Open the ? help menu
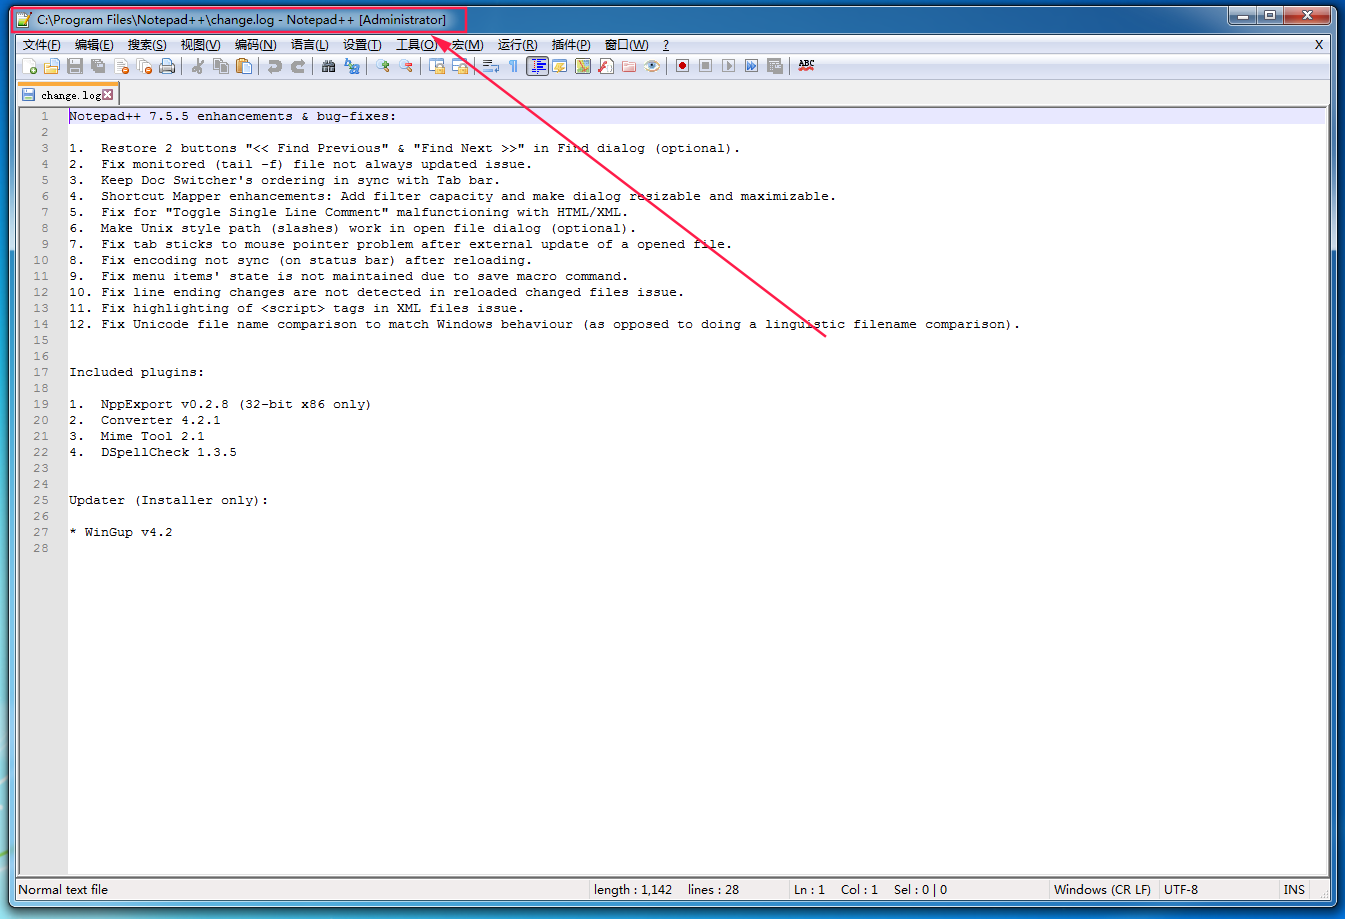The image size is (1345, 919). click(x=666, y=45)
